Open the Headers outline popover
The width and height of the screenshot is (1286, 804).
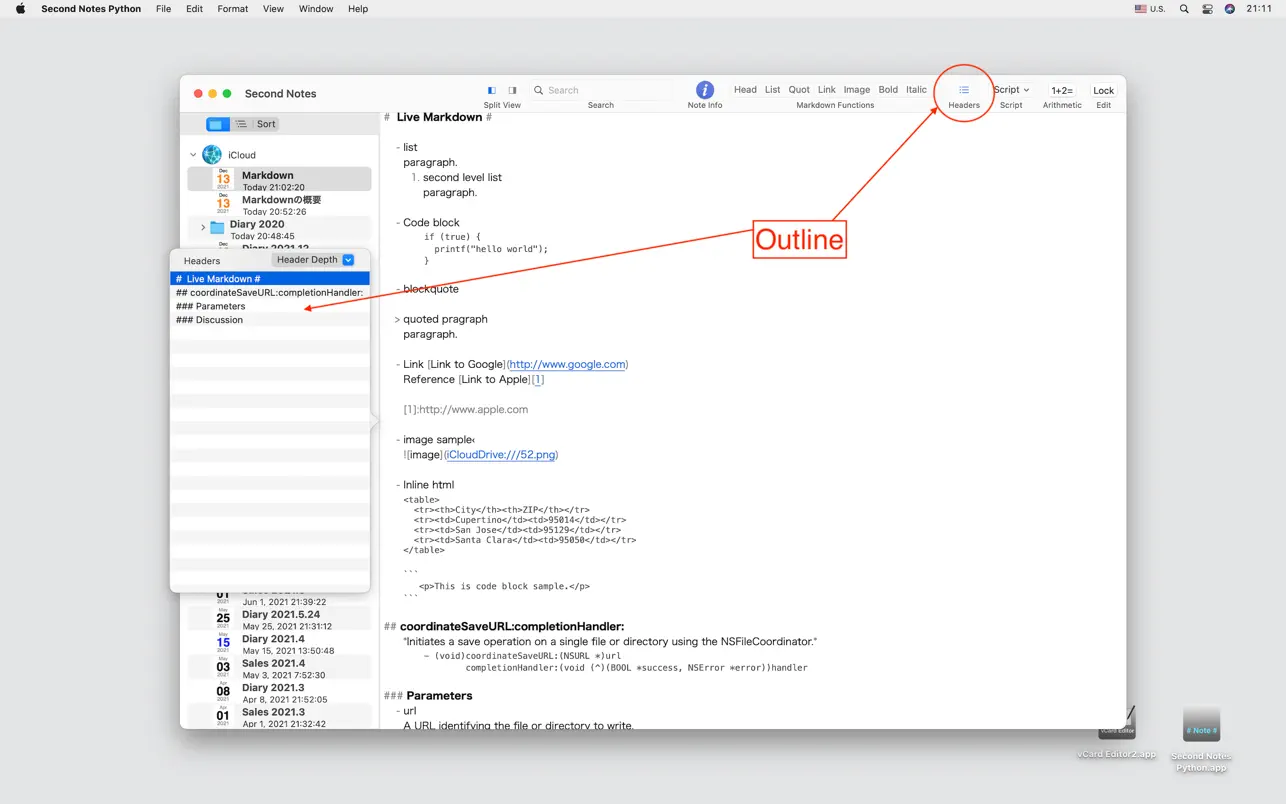(962, 90)
